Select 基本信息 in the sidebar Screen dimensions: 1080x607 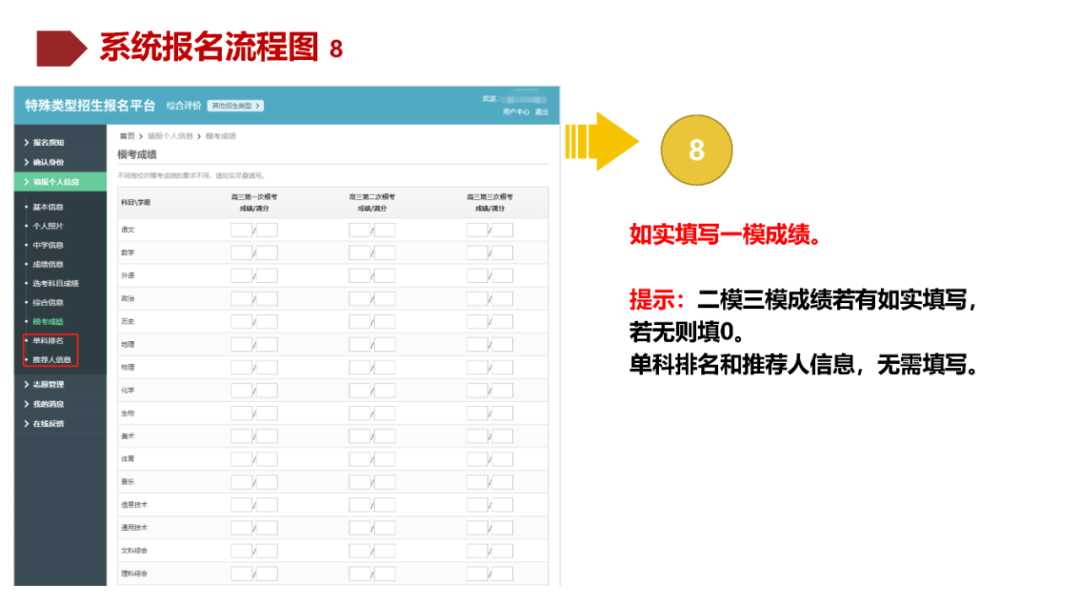50,206
